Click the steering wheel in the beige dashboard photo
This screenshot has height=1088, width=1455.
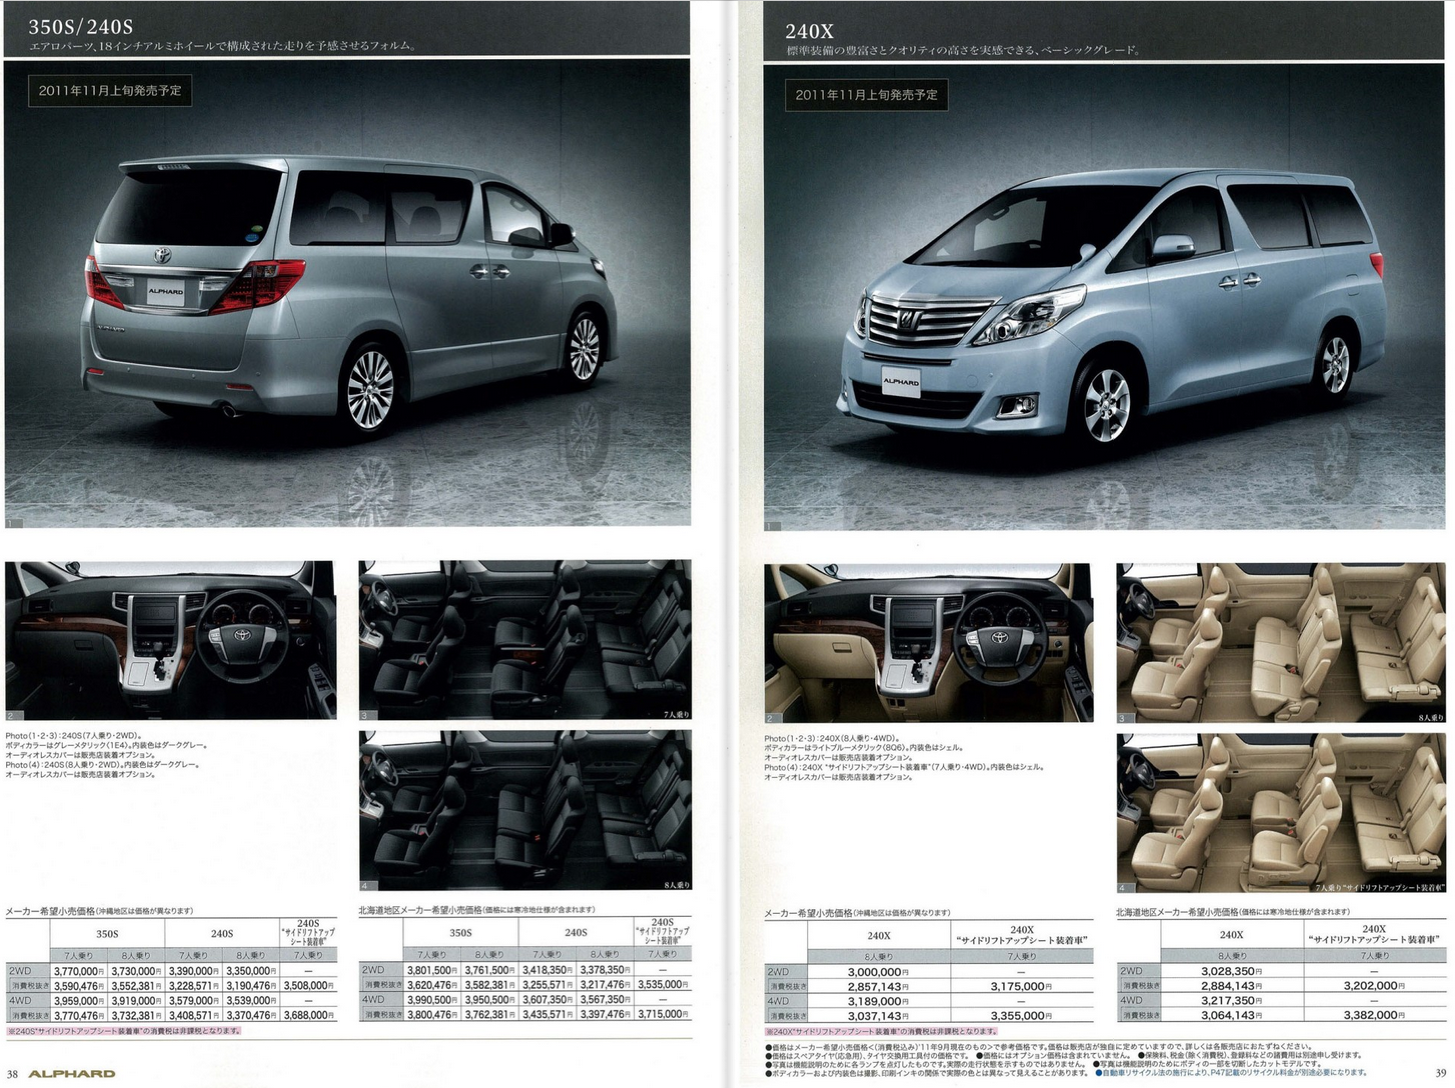click(999, 640)
